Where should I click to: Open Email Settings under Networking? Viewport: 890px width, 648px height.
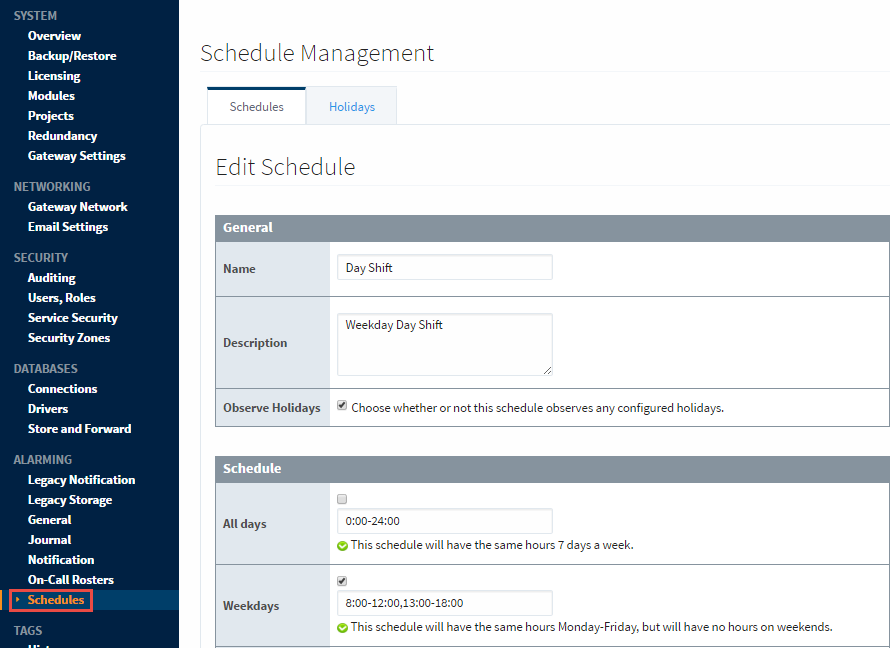tap(67, 226)
